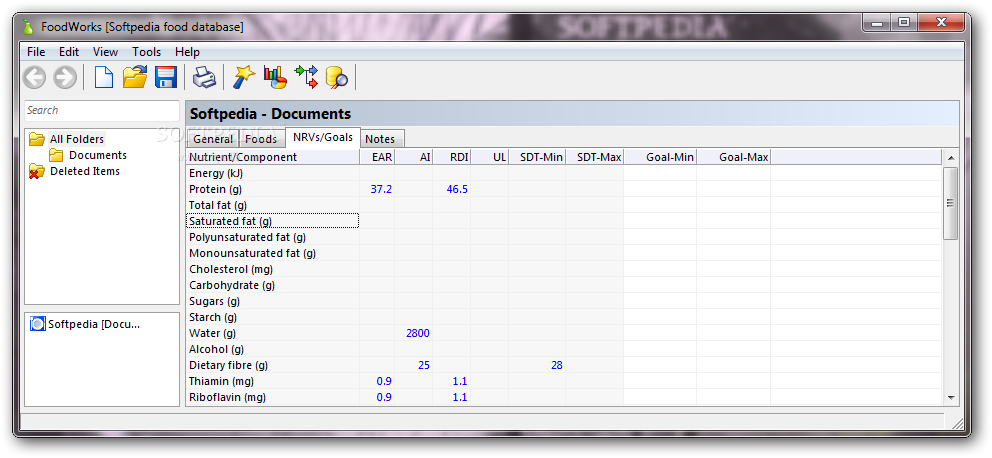The image size is (992, 458).
Task: Click the SDT-Max column header
Action: pos(595,157)
